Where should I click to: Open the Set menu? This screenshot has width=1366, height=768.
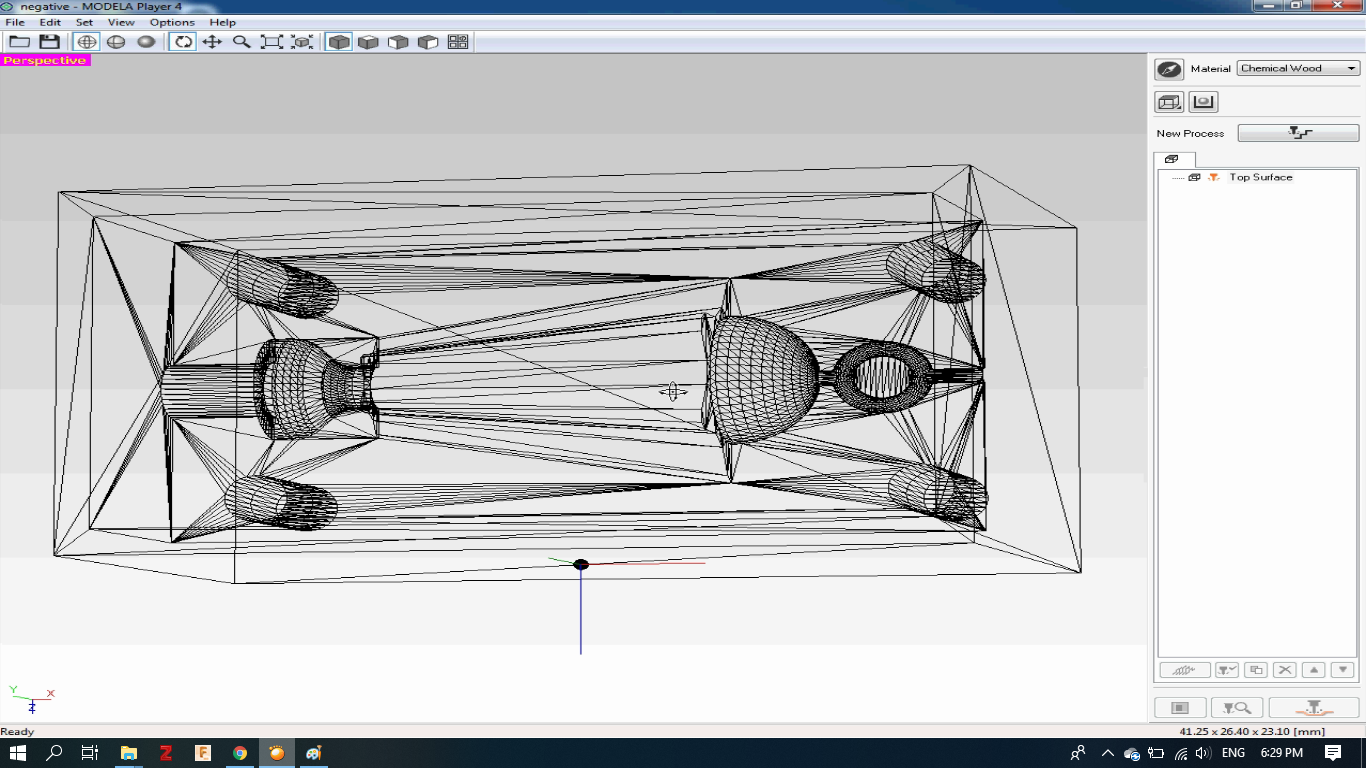click(x=84, y=22)
